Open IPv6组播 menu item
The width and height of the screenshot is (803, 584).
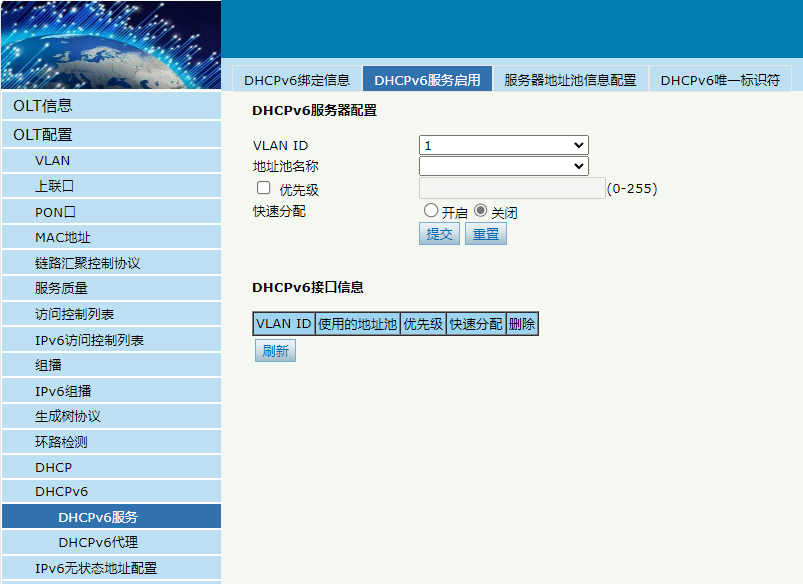coord(112,391)
